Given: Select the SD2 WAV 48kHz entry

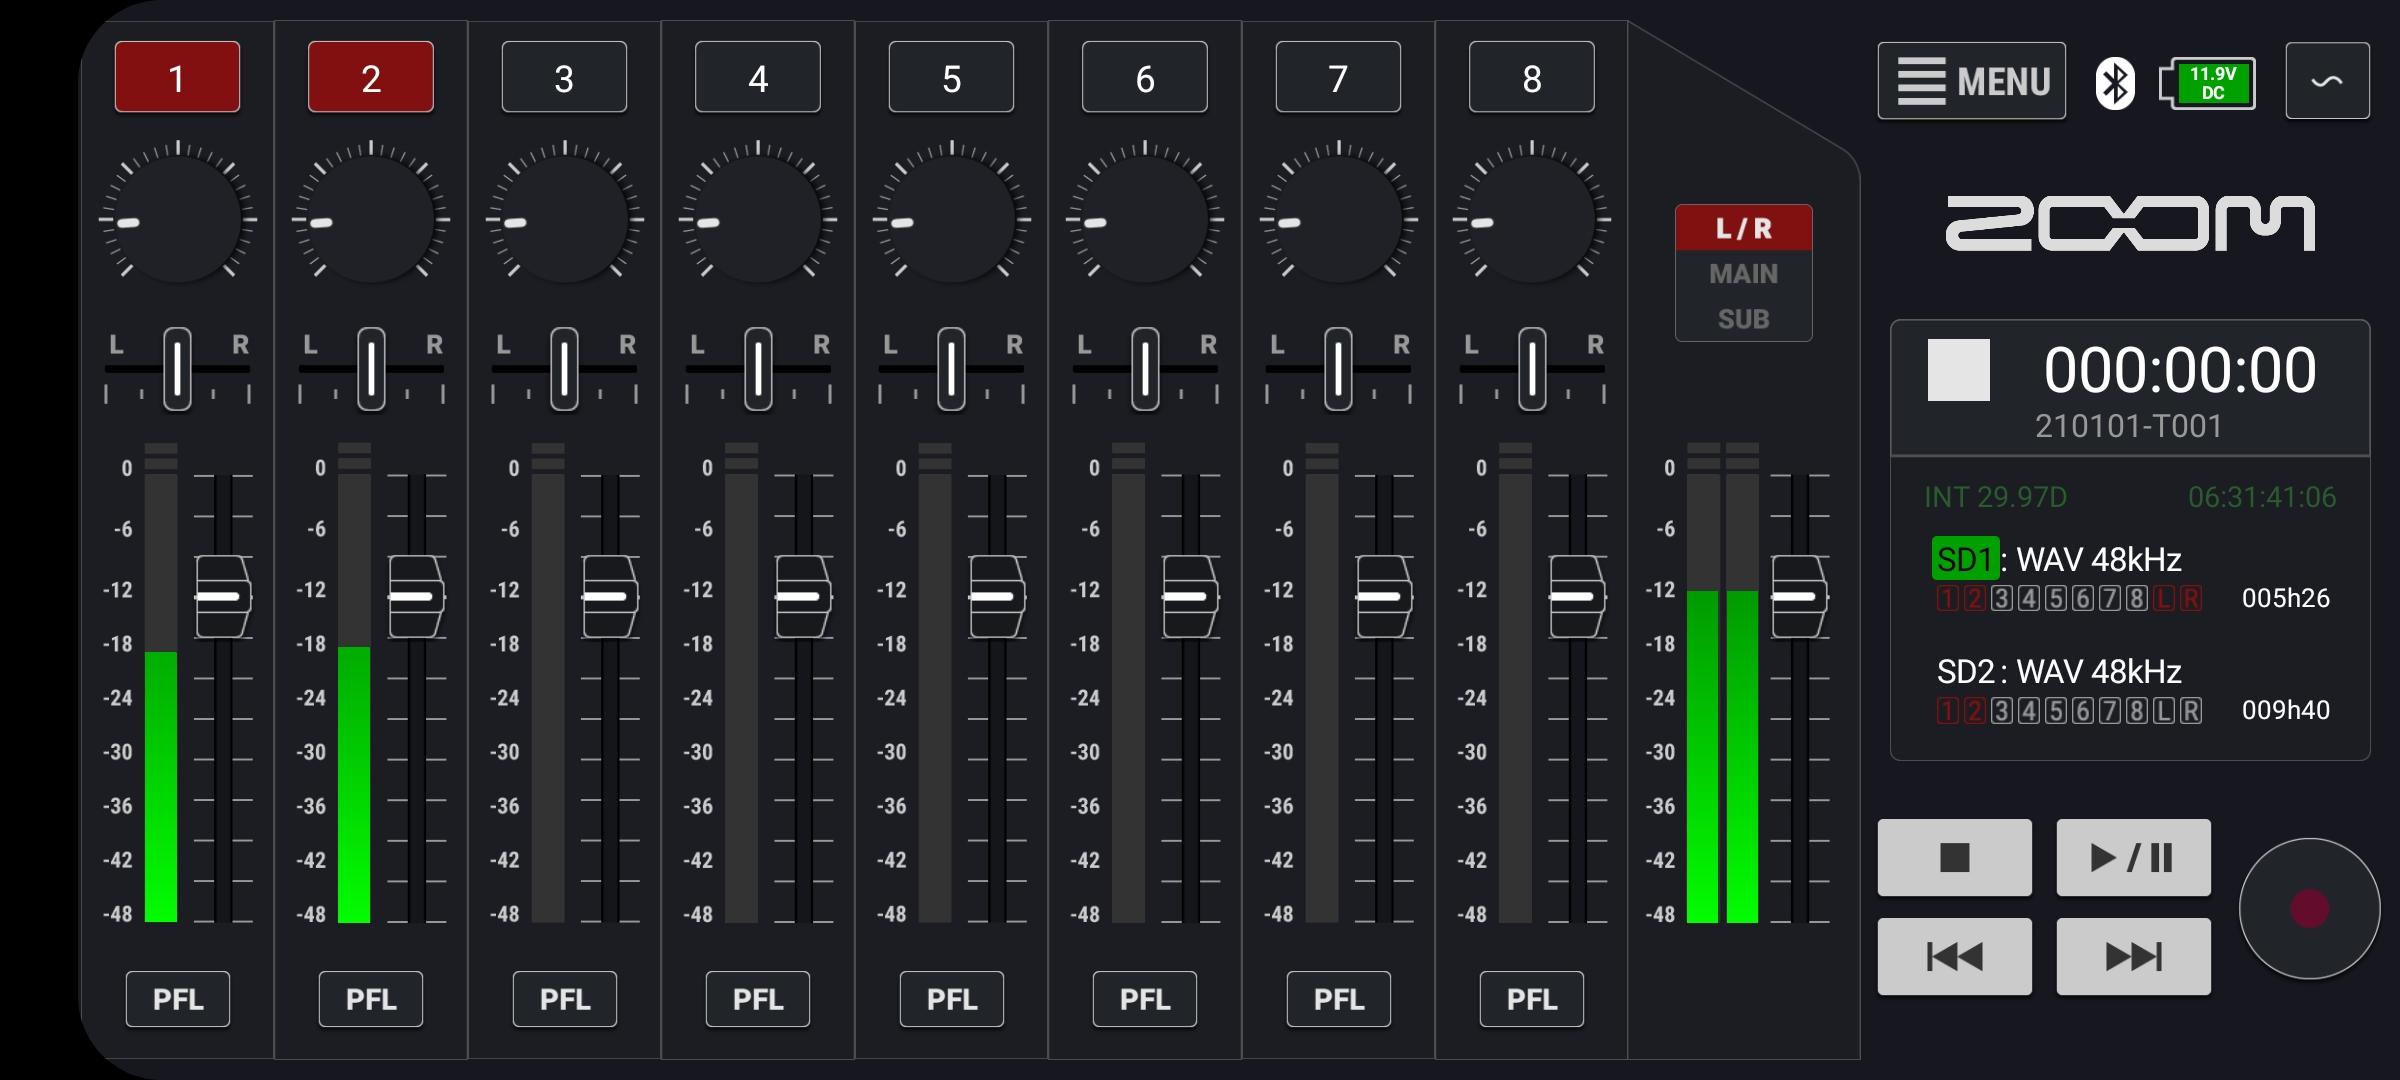Looking at the screenshot, I should [2059, 671].
